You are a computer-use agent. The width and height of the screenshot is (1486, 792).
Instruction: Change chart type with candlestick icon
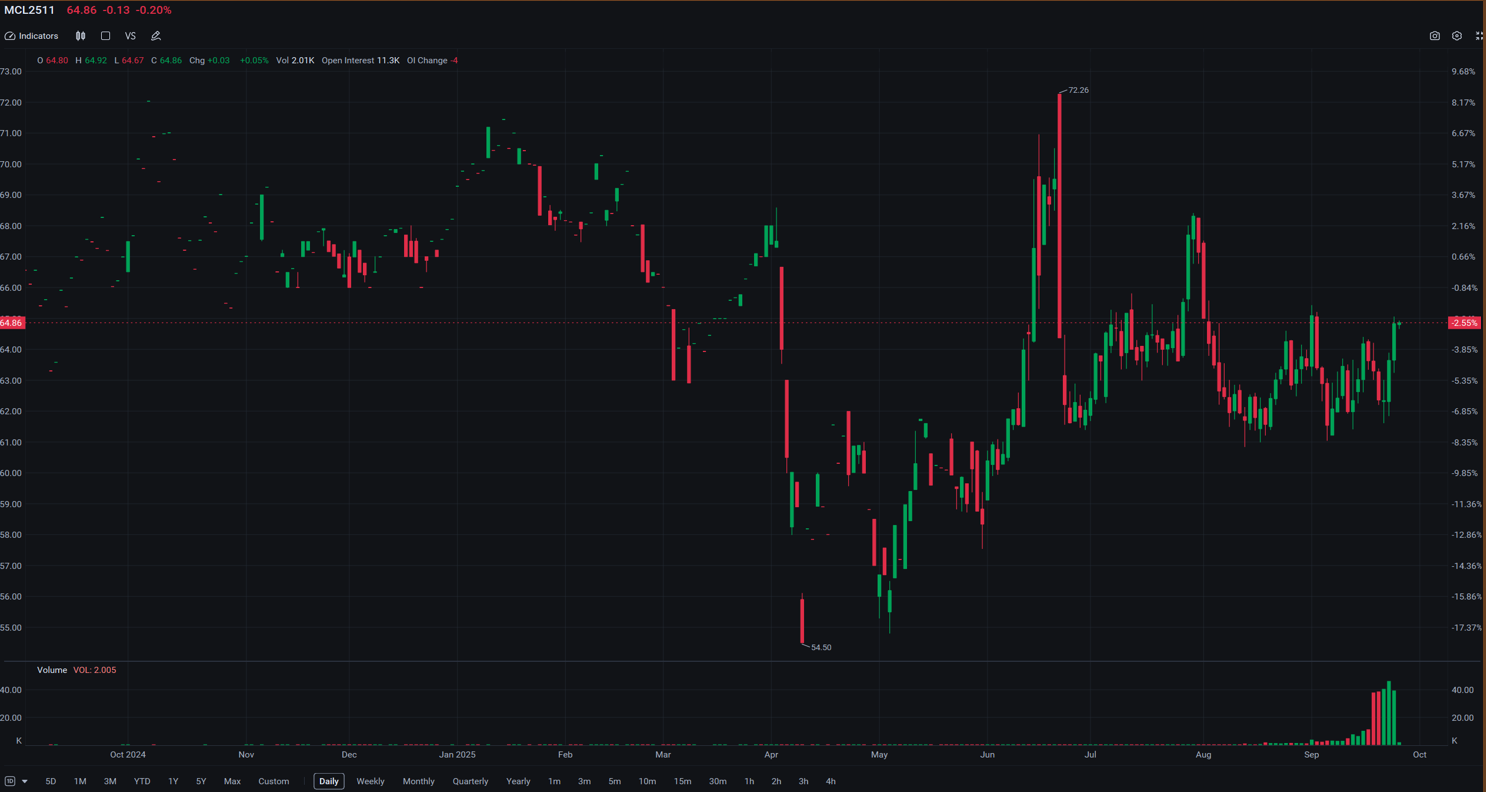81,36
